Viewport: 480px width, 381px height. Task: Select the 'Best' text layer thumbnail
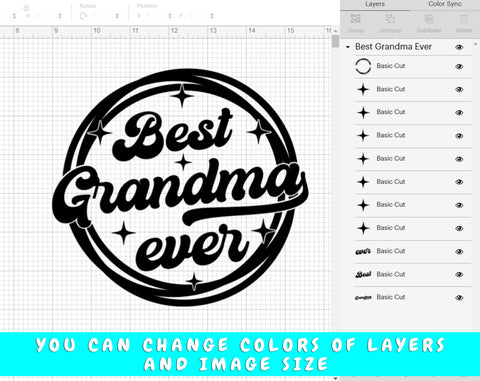click(x=363, y=274)
